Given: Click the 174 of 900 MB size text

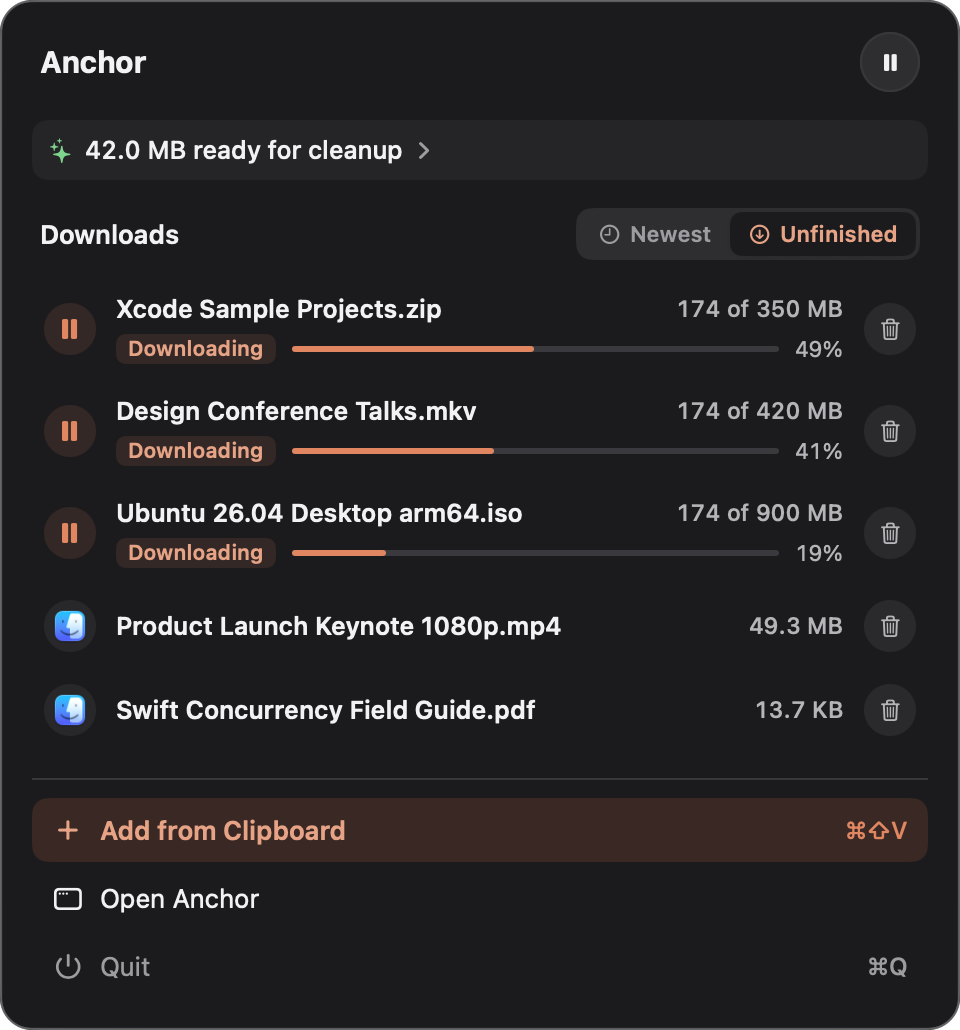Looking at the screenshot, I should [x=760, y=512].
